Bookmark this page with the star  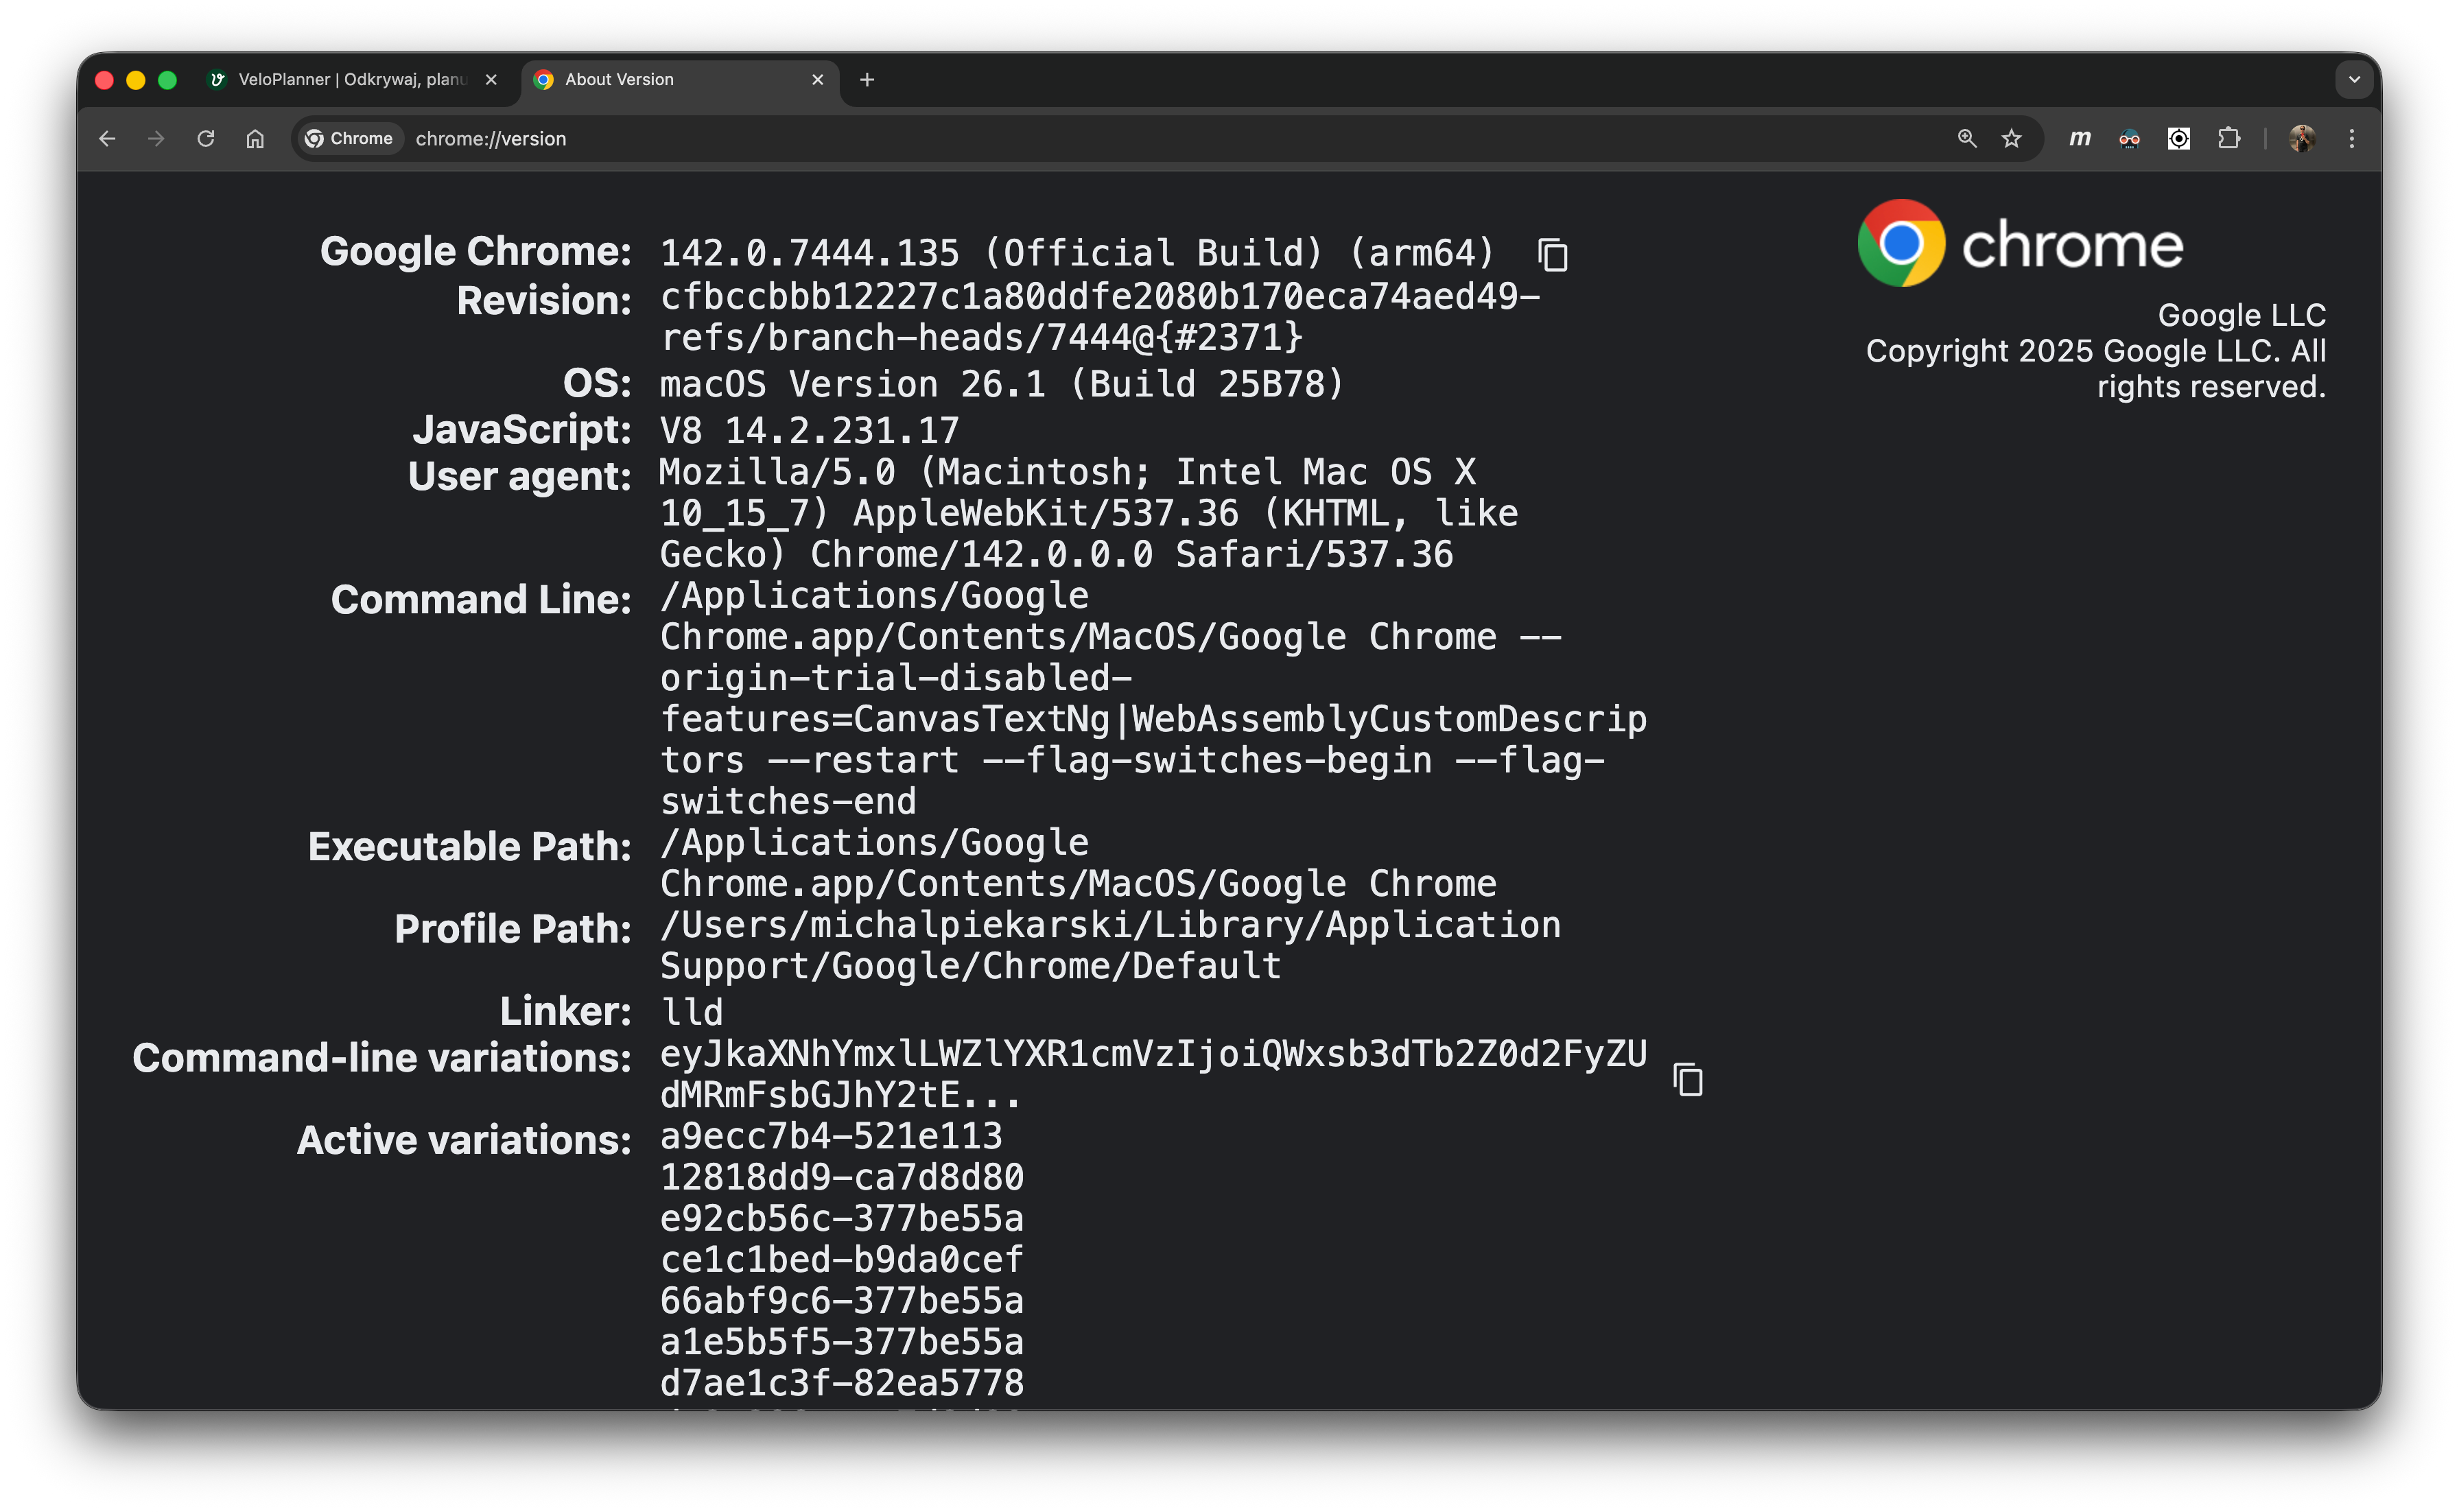coord(2011,139)
